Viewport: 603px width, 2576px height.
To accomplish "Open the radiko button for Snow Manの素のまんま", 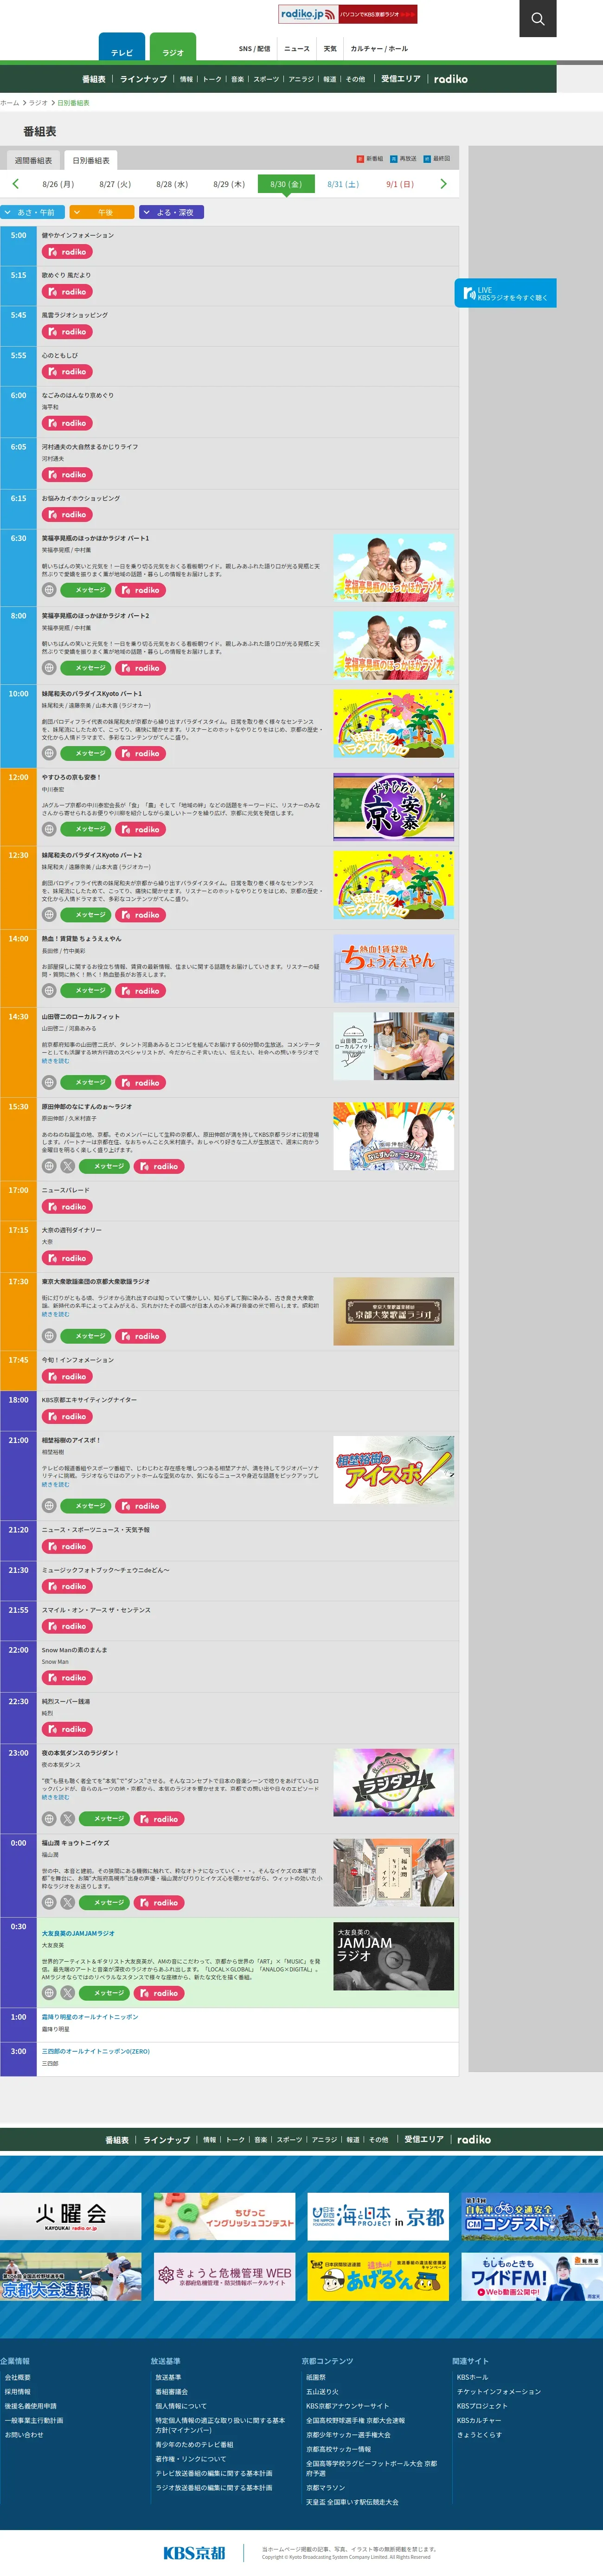I will [x=67, y=1678].
